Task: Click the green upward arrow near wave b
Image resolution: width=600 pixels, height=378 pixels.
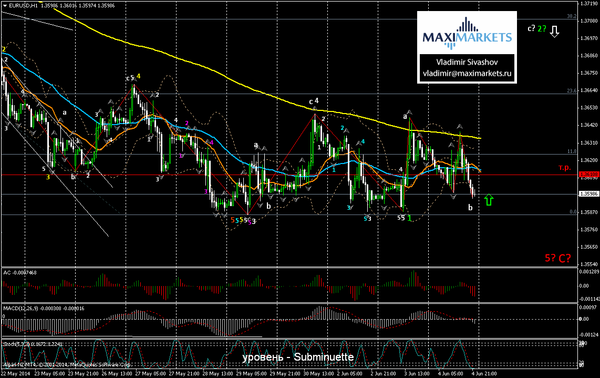Action: (489, 200)
